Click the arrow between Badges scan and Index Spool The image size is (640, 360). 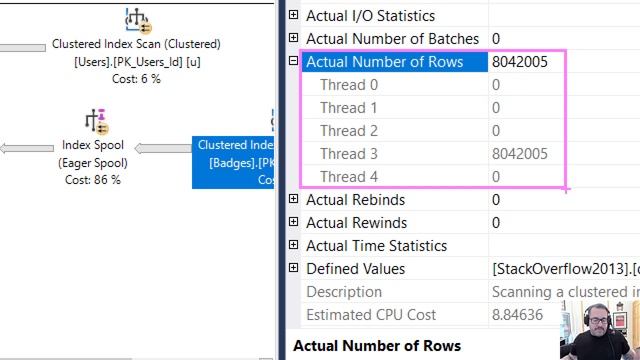pyautogui.click(x=163, y=148)
